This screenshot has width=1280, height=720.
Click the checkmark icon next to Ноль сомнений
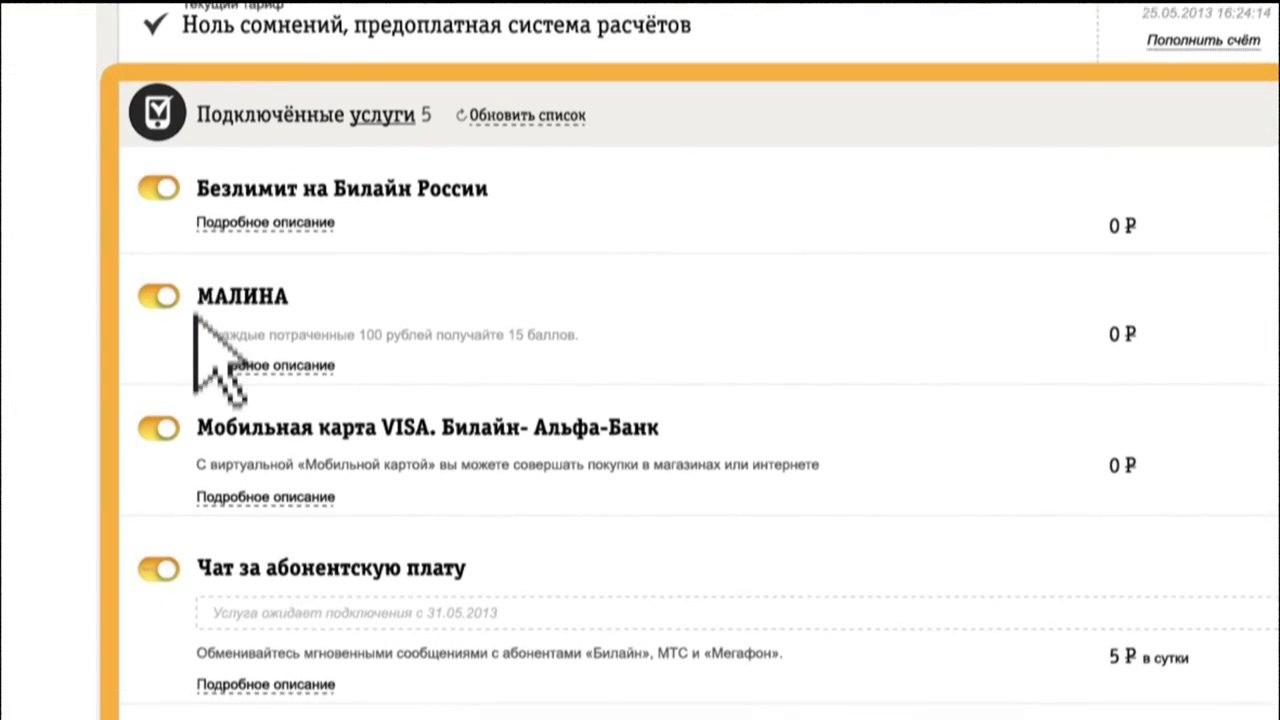[155, 24]
